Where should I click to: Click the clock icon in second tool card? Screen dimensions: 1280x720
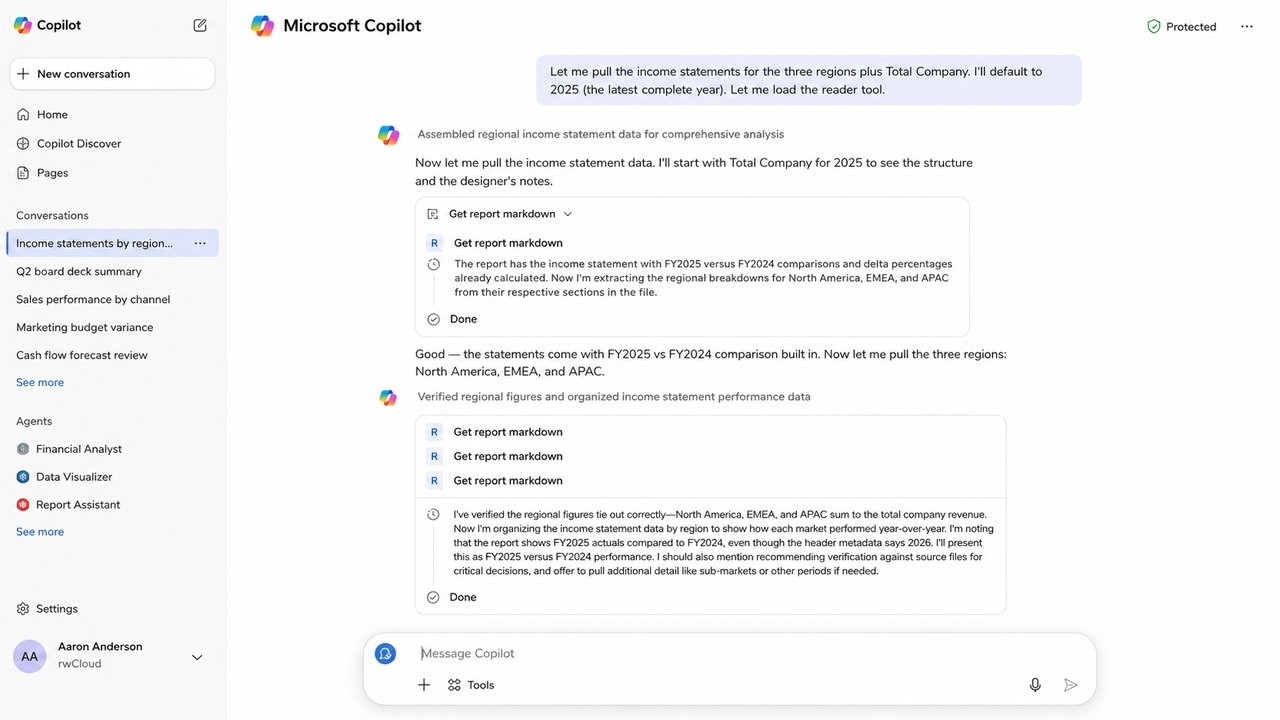[x=434, y=515]
